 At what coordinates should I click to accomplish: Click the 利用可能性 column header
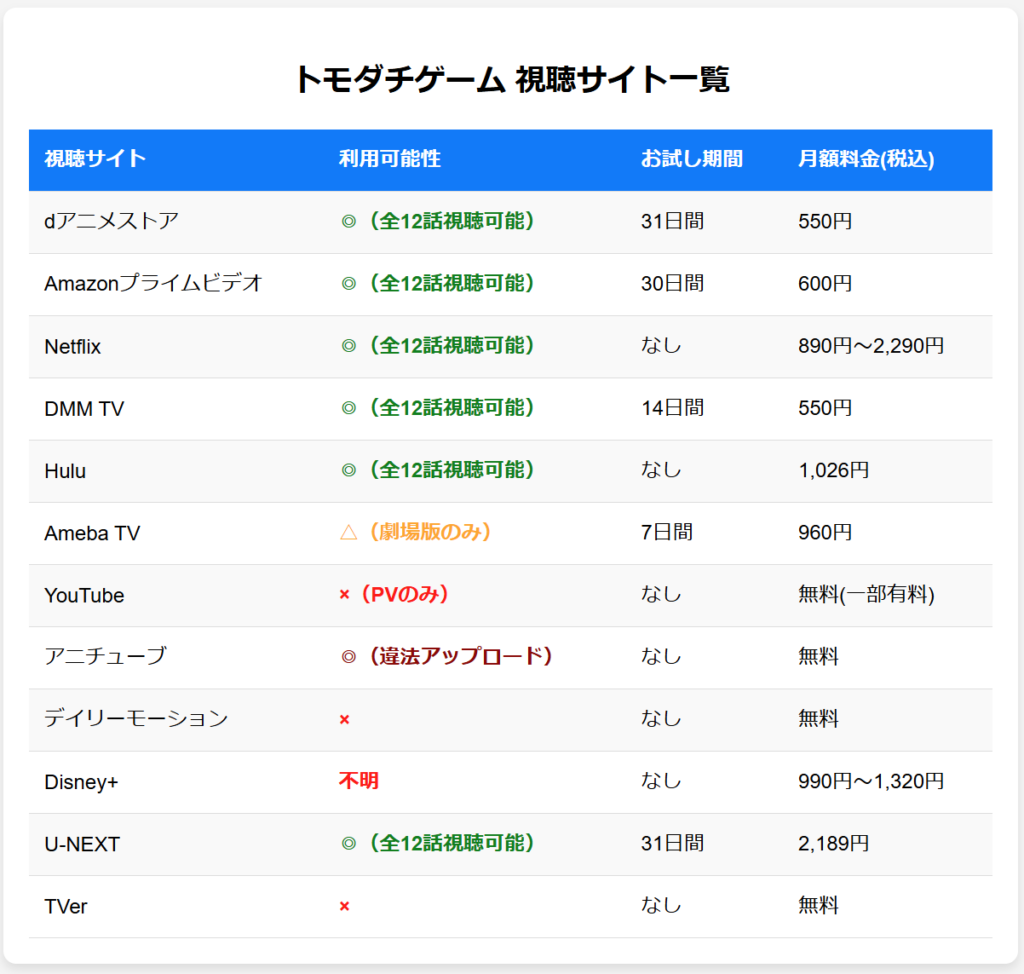[390, 159]
